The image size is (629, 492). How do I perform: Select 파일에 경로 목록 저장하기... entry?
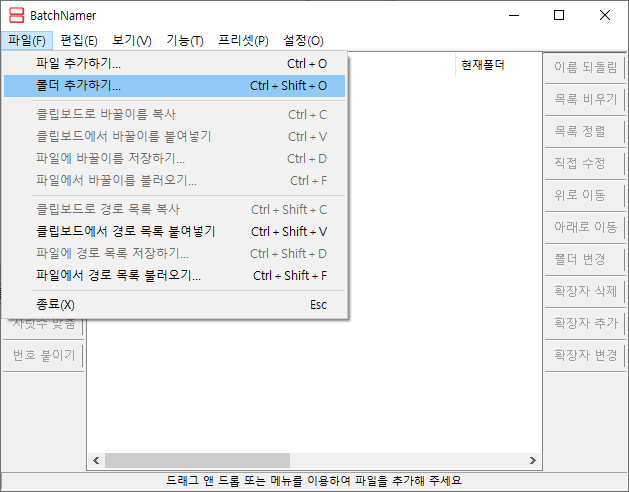click(x=174, y=254)
